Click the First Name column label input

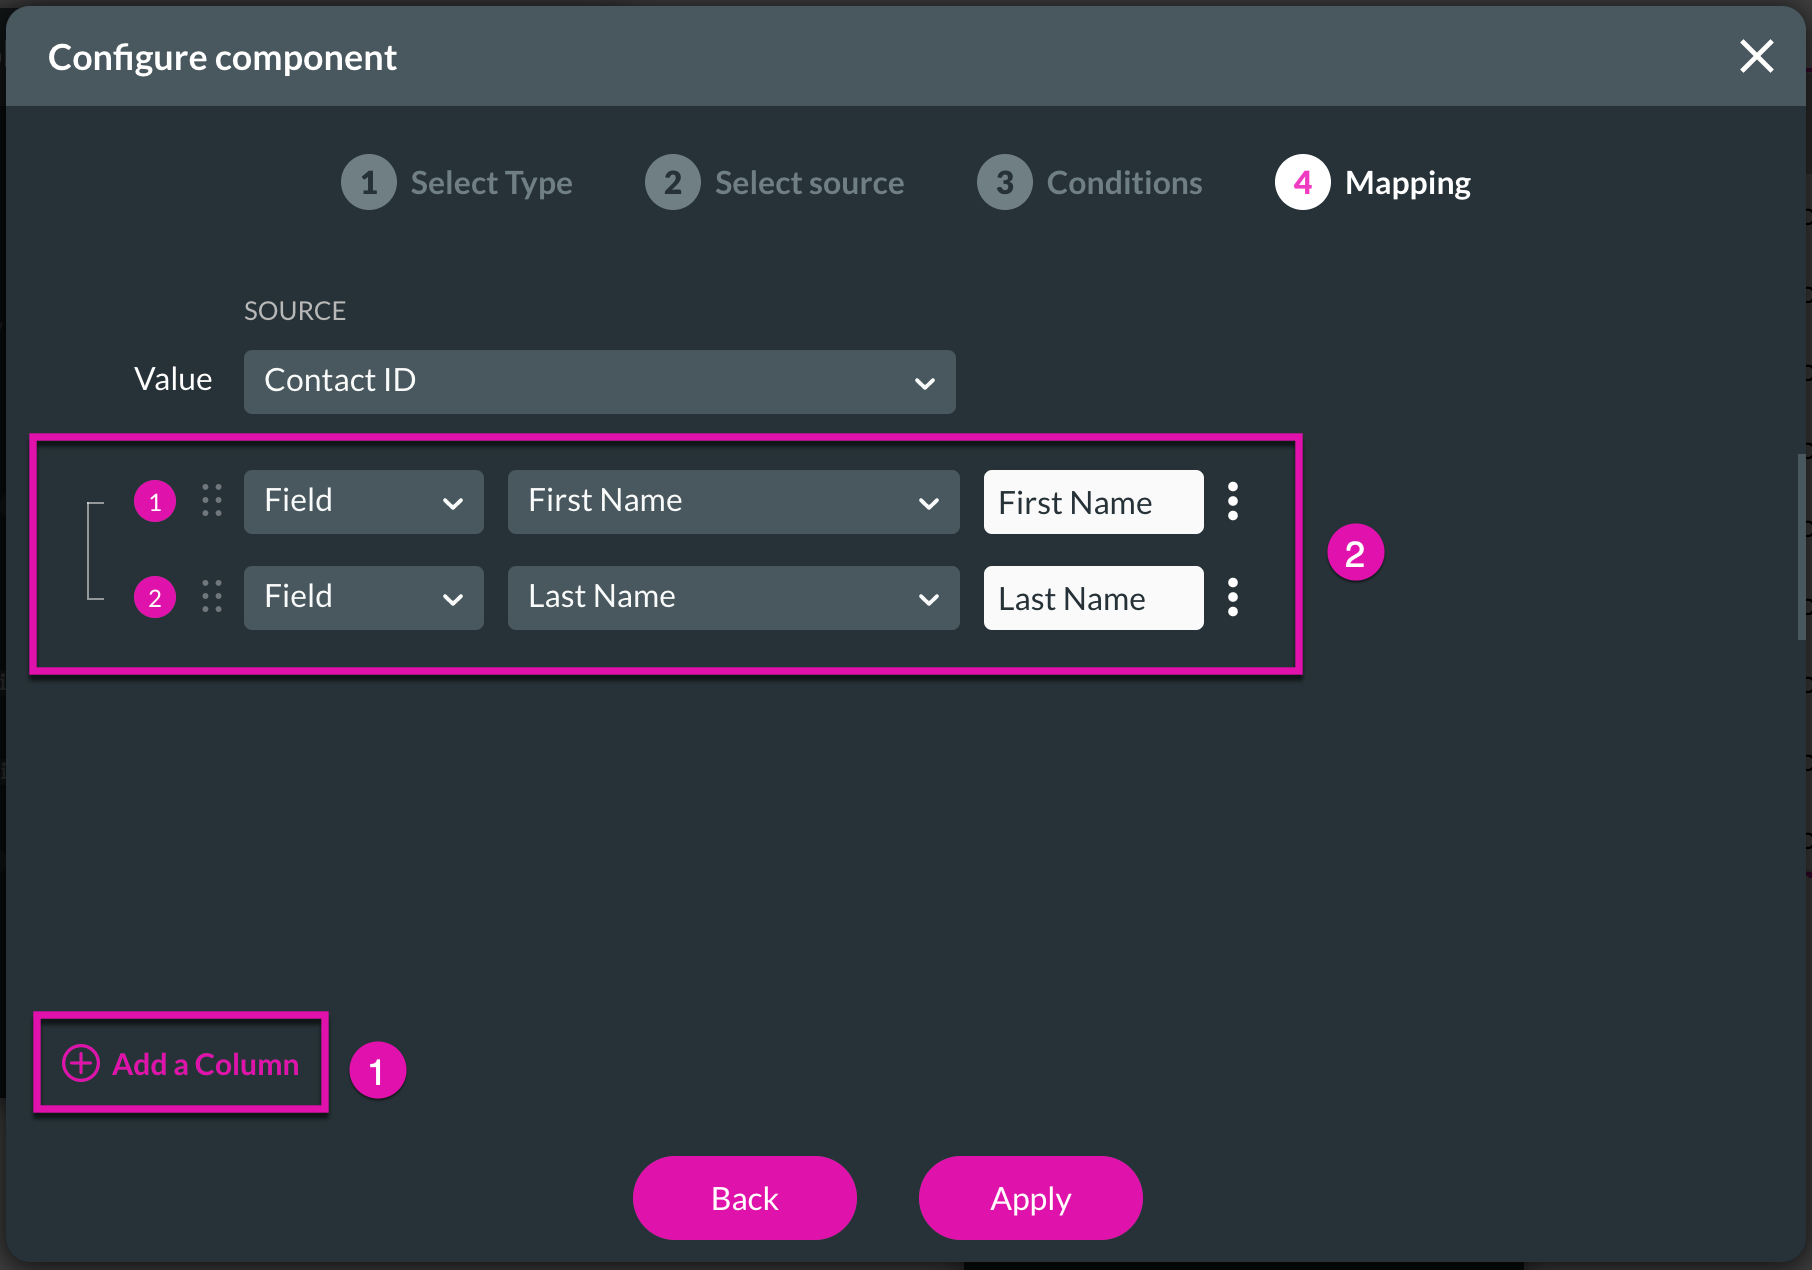point(1094,502)
